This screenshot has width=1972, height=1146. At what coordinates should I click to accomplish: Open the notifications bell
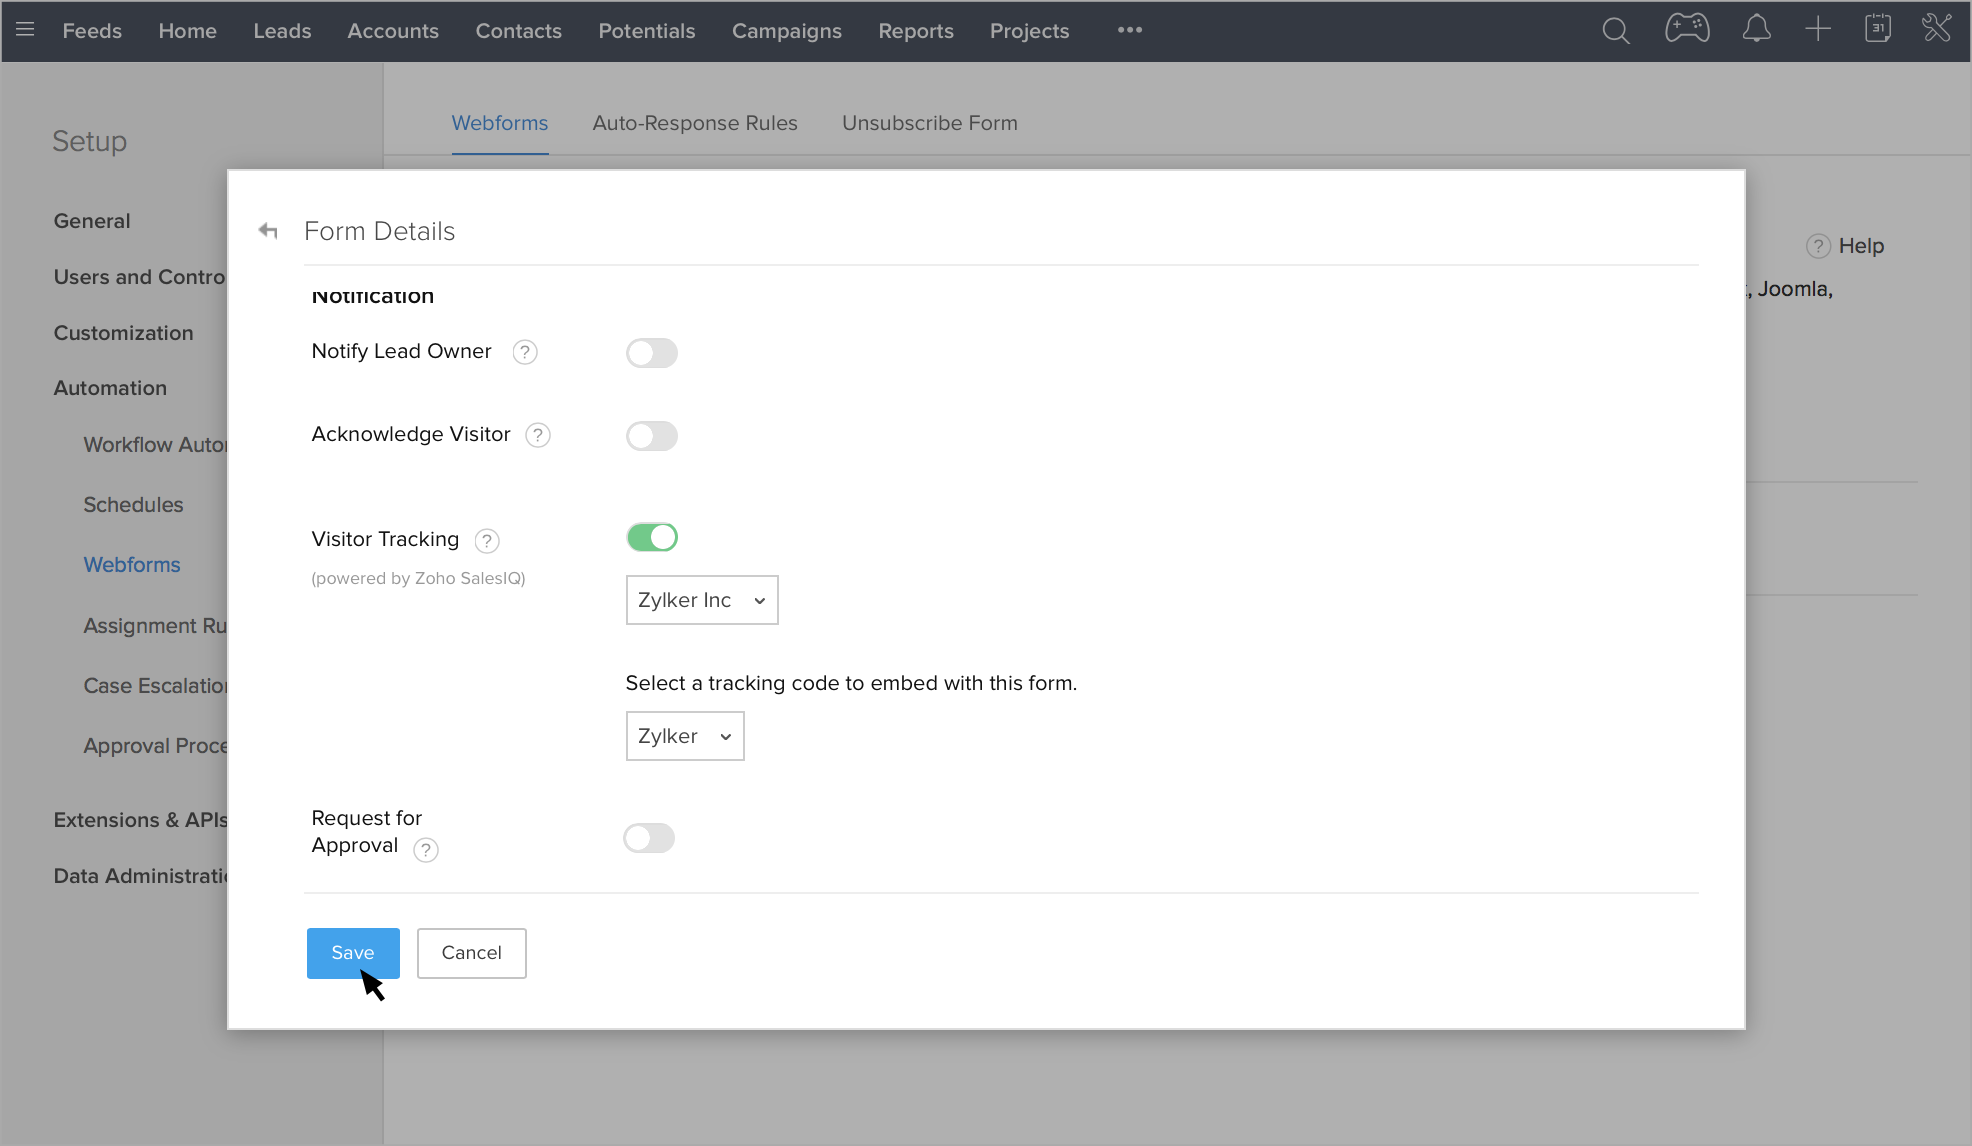(x=1756, y=29)
